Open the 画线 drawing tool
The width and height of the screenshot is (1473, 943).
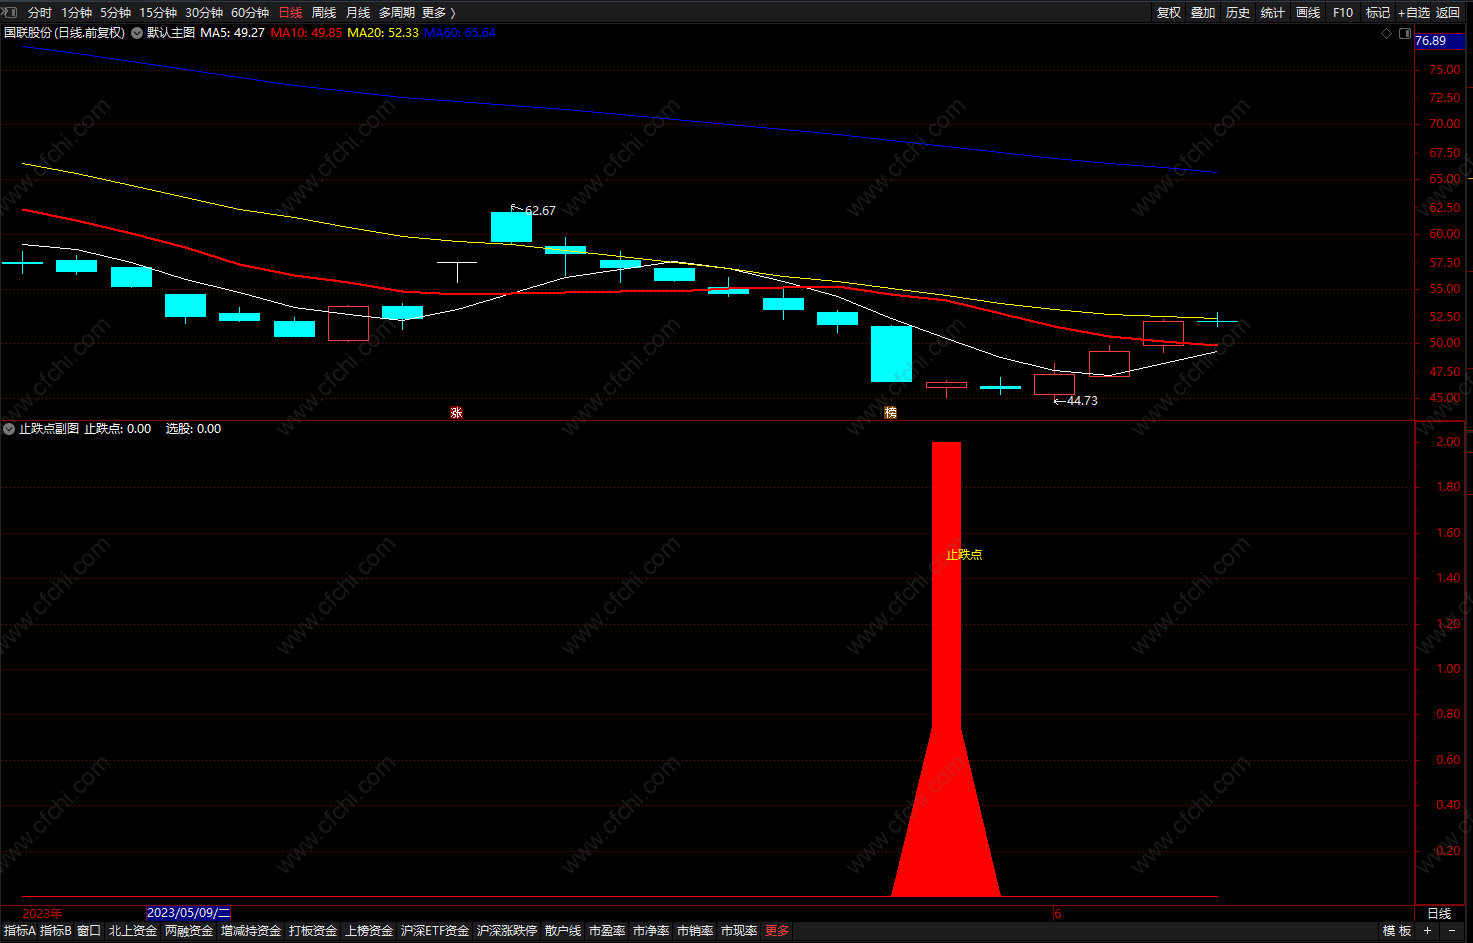pyautogui.click(x=1308, y=12)
